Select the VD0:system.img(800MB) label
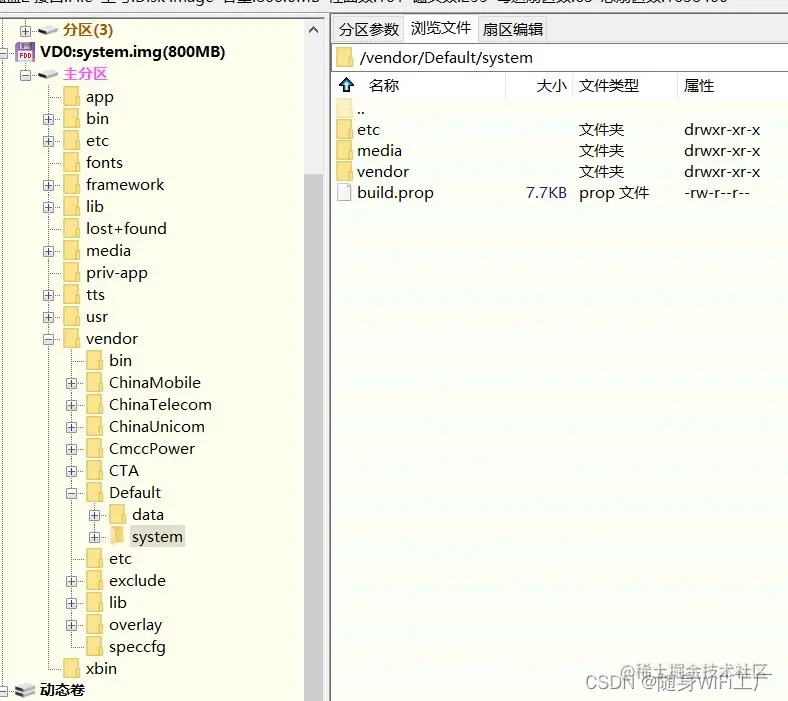 click(x=132, y=52)
